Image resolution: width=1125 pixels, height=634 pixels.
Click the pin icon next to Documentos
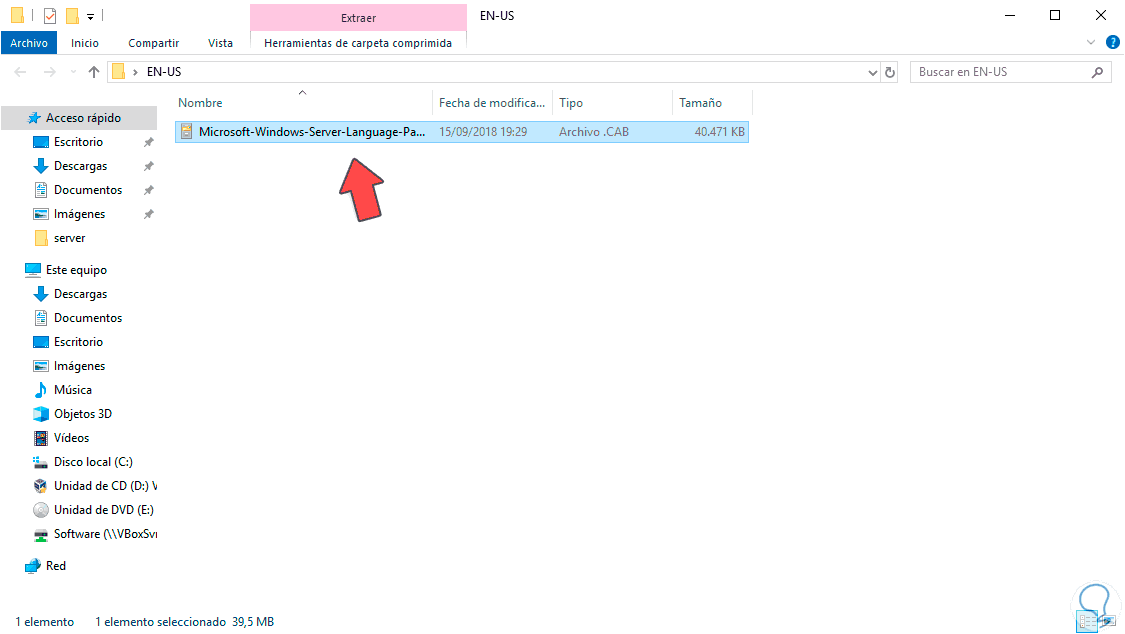pyautogui.click(x=149, y=190)
